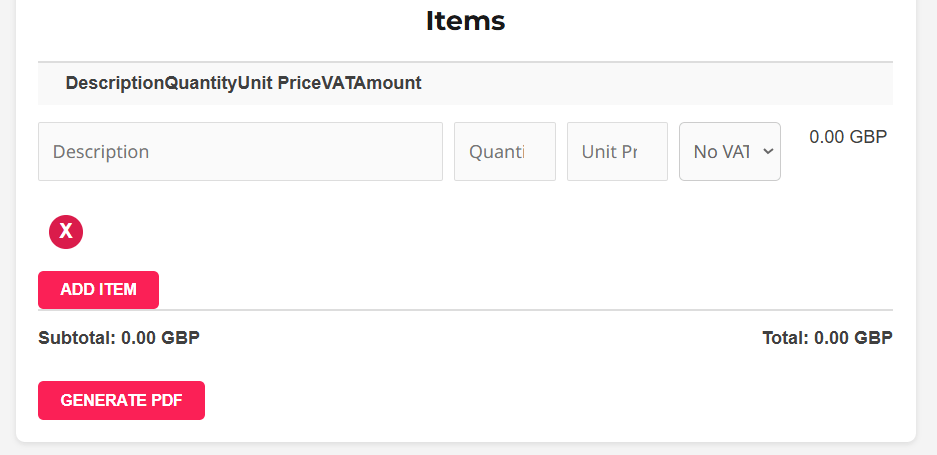Image resolution: width=937 pixels, height=455 pixels.
Task: Expand VAT options via the chevron arrow
Action: (768, 151)
